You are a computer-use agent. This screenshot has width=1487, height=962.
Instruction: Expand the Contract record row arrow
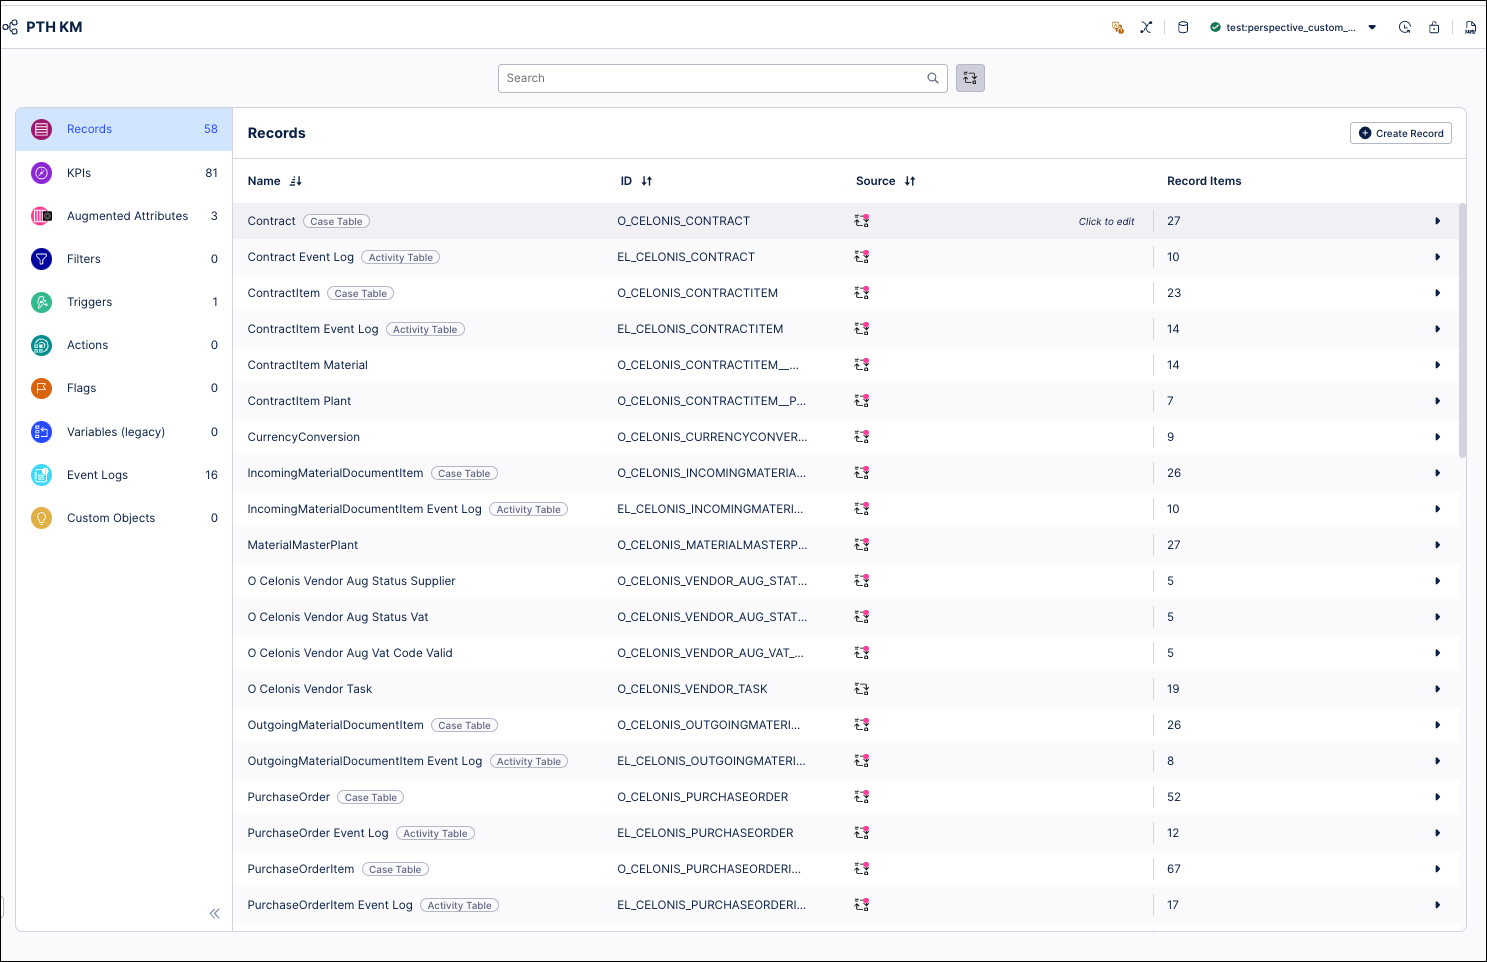pyautogui.click(x=1437, y=221)
